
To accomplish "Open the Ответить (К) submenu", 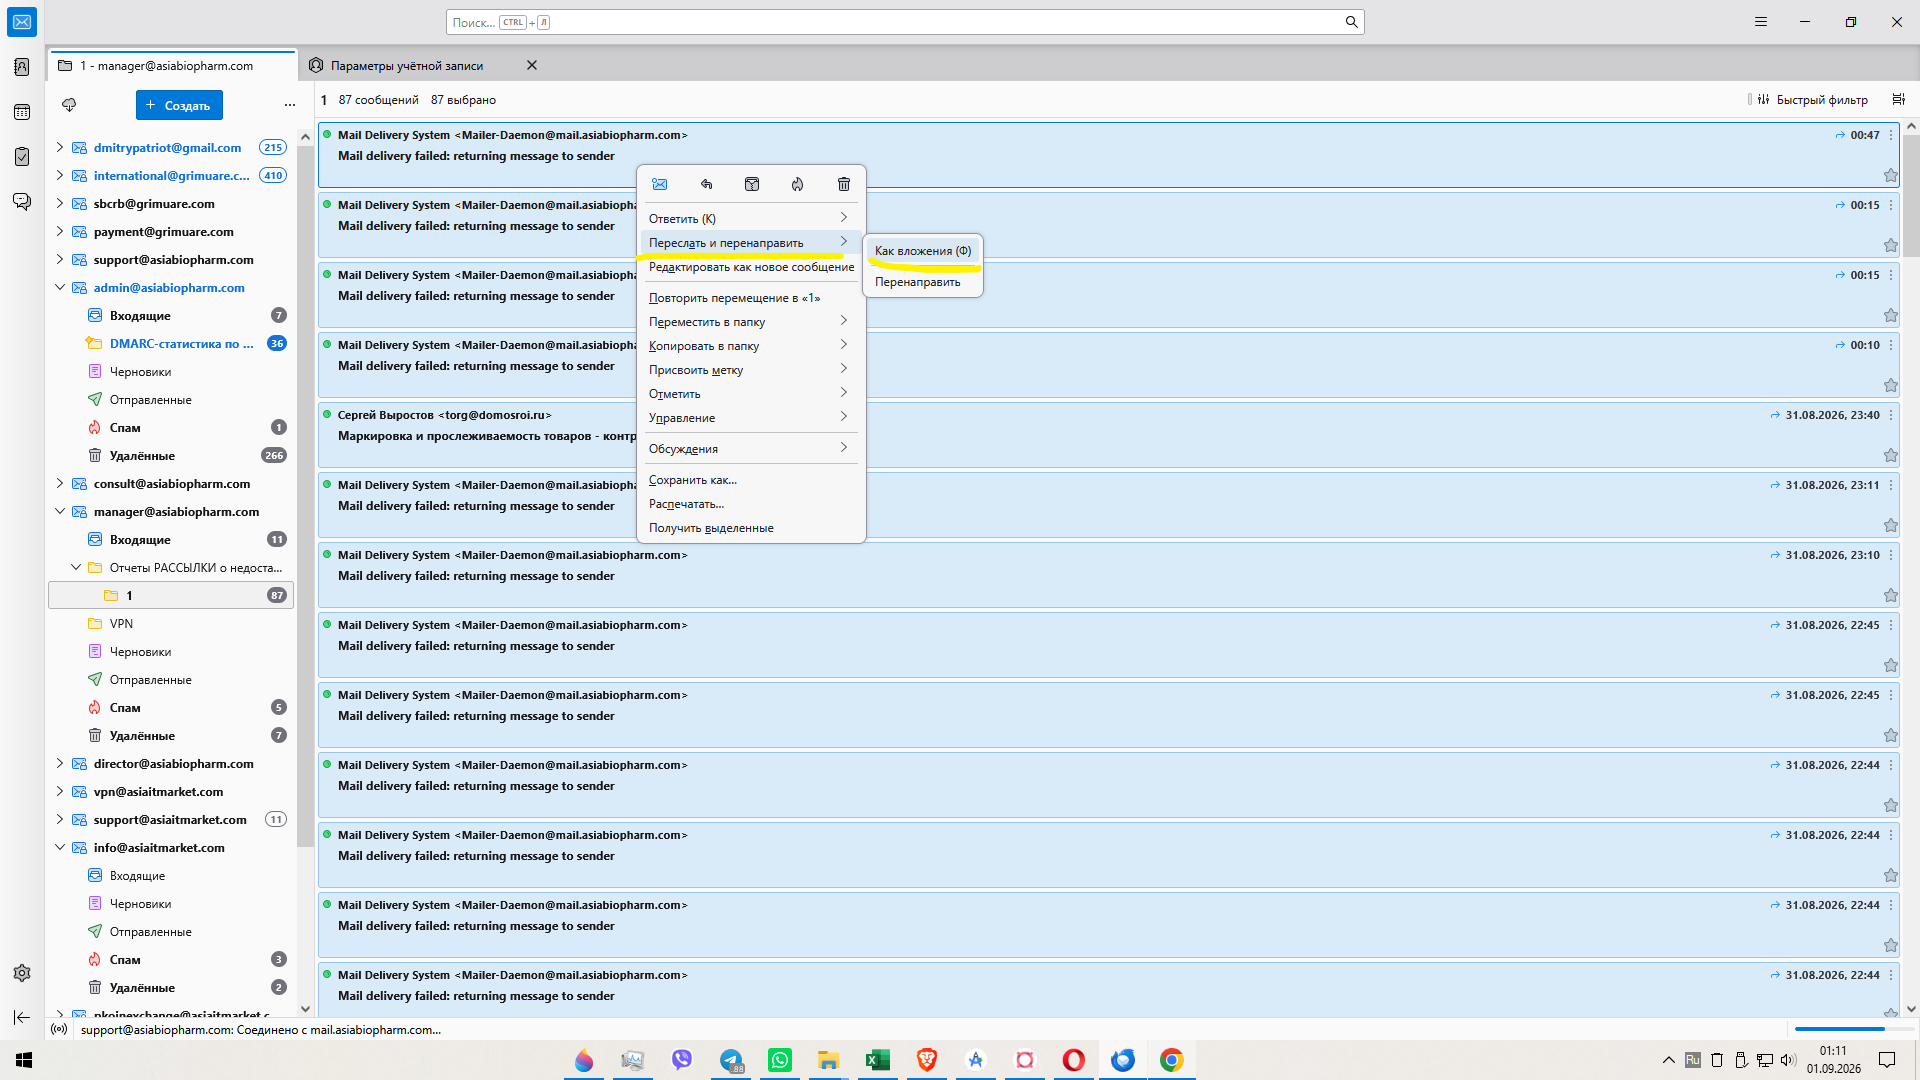I will [750, 218].
